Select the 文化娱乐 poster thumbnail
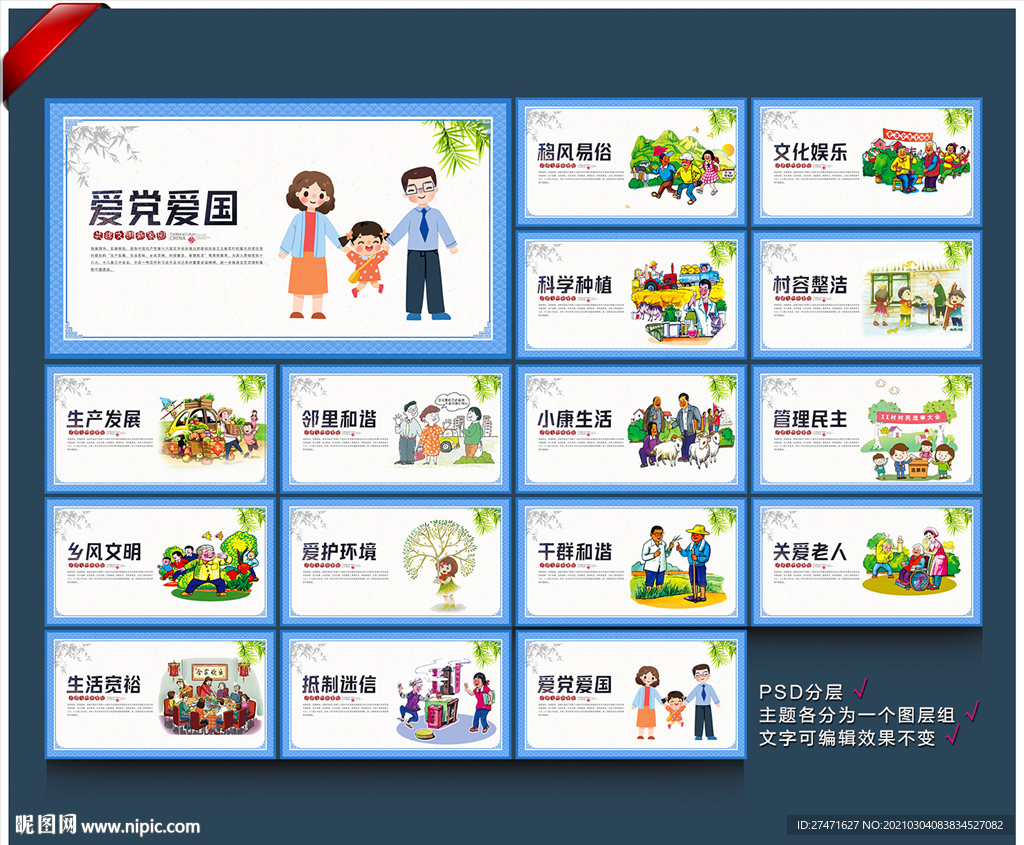The height and width of the screenshot is (845, 1024). [867, 162]
